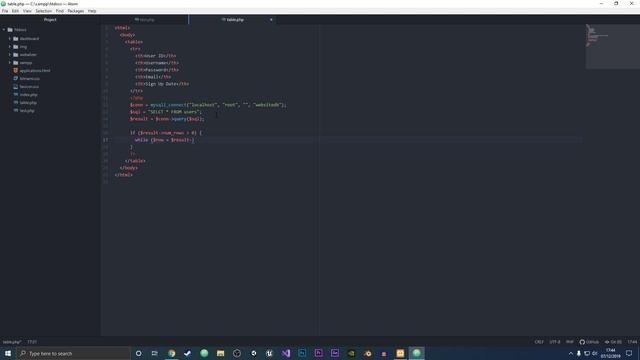Select the img folder in tree

click(x=23, y=47)
